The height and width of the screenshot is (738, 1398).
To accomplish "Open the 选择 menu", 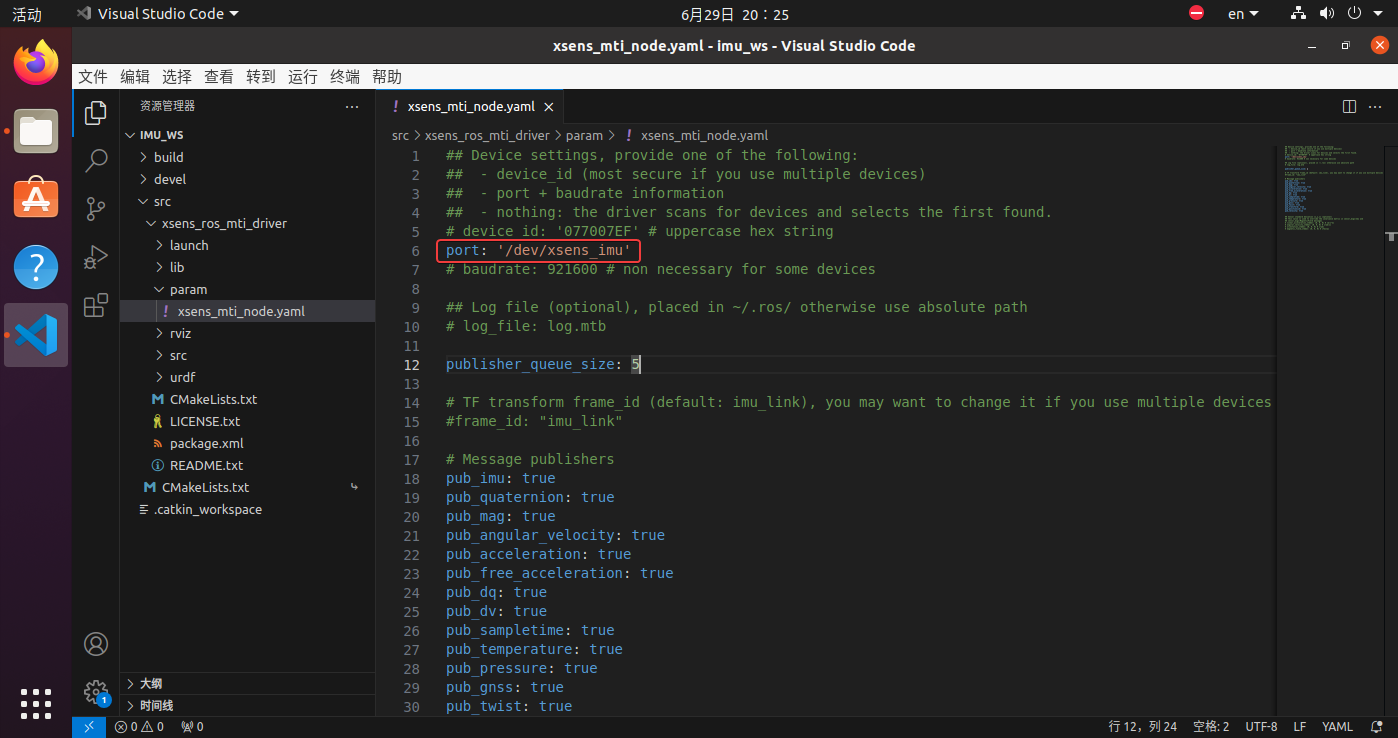I will tap(177, 77).
